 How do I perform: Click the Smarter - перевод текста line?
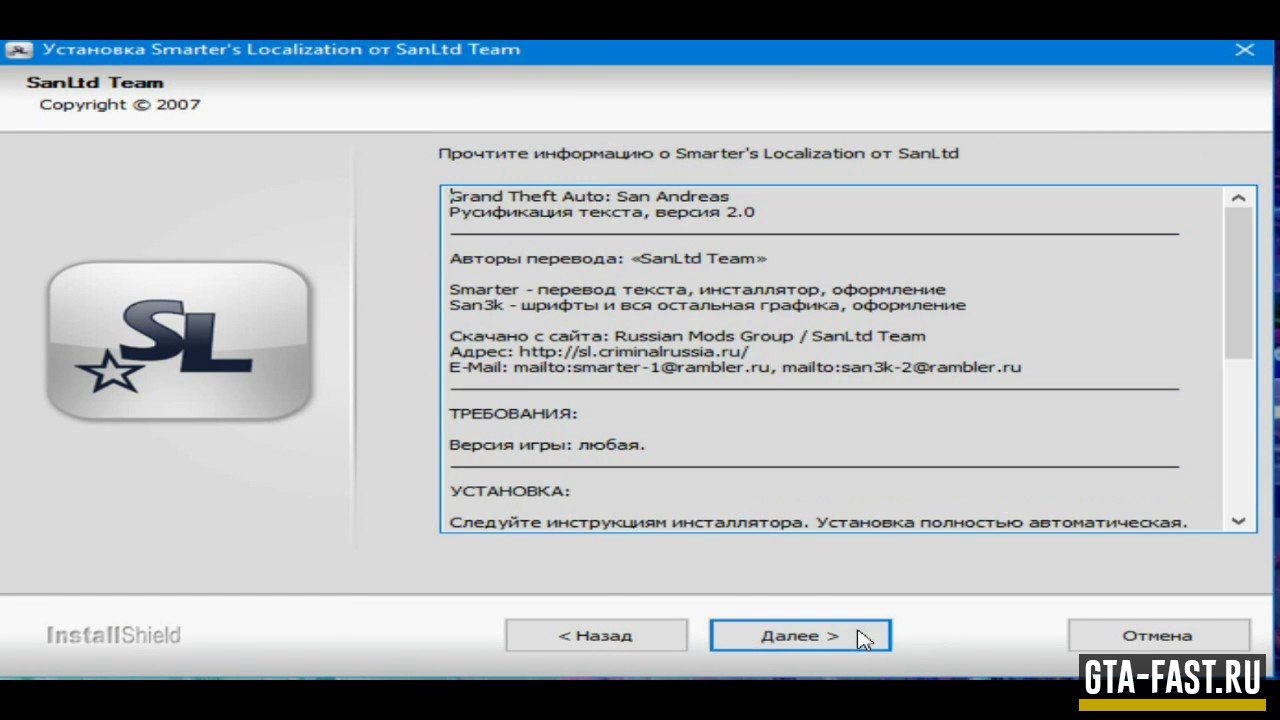point(697,290)
